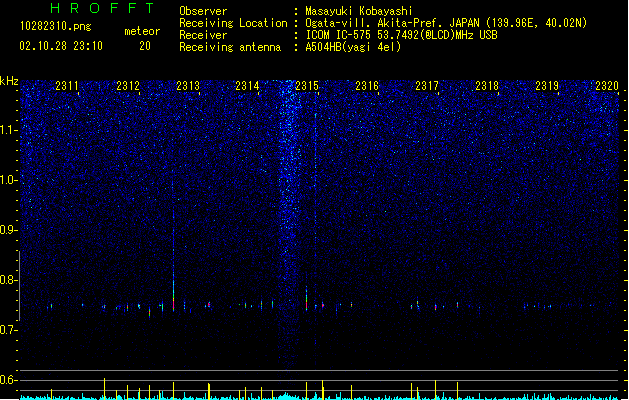Click the HROFFT title text
629x400 pixels.
[x=102, y=8]
